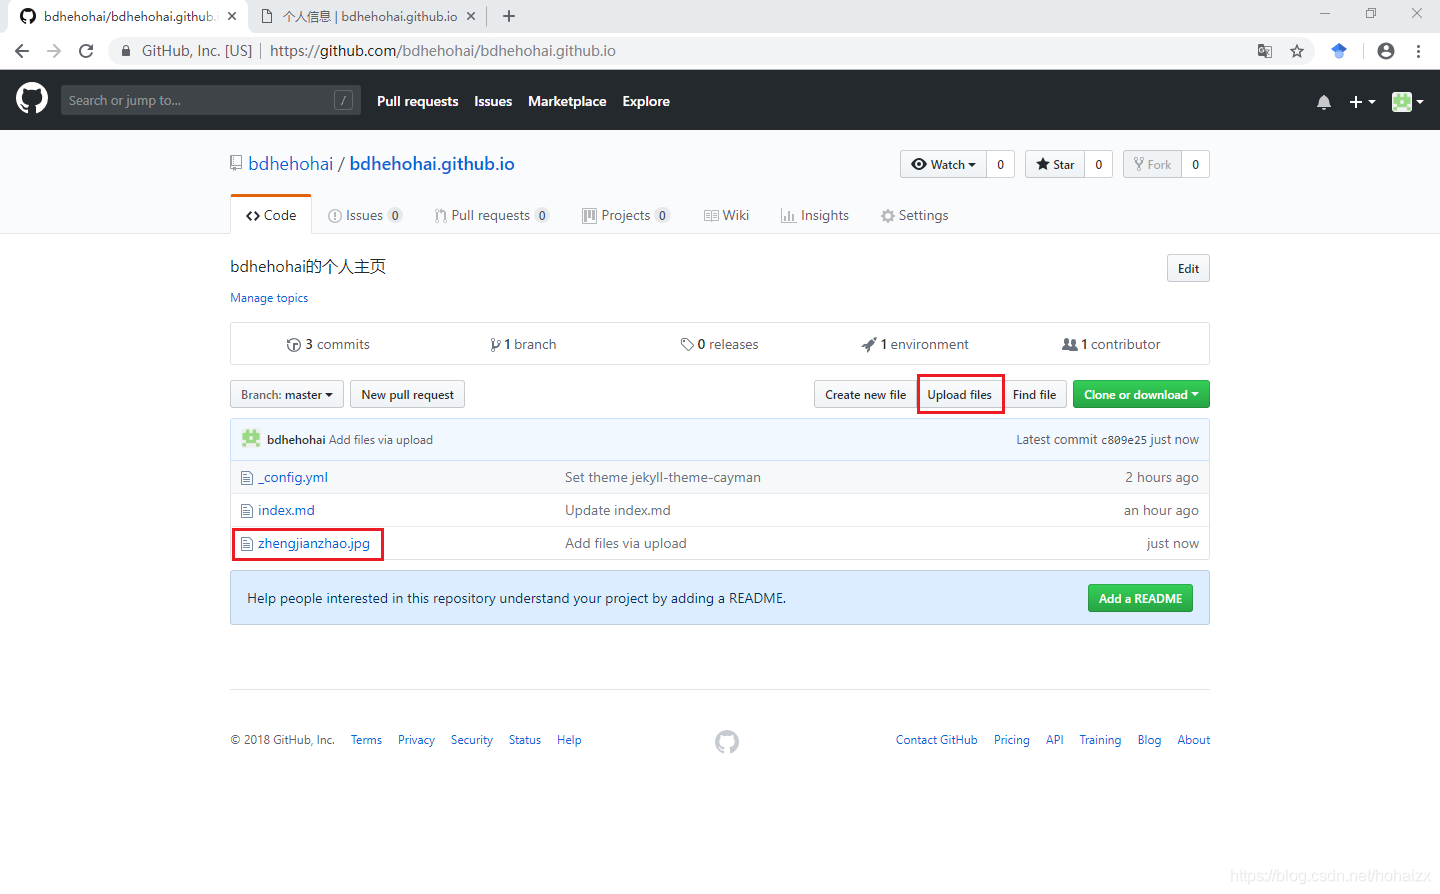Open the zhengjianzhao.jpg file

click(x=314, y=543)
